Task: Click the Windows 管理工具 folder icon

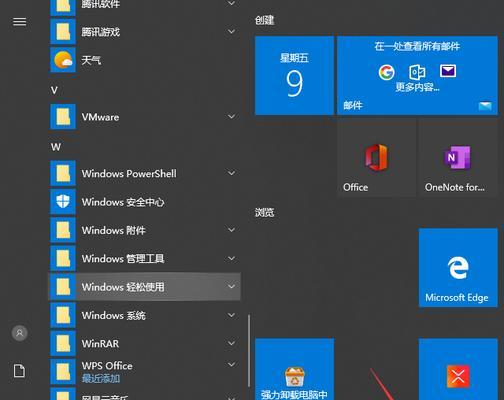Action: click(x=63, y=258)
